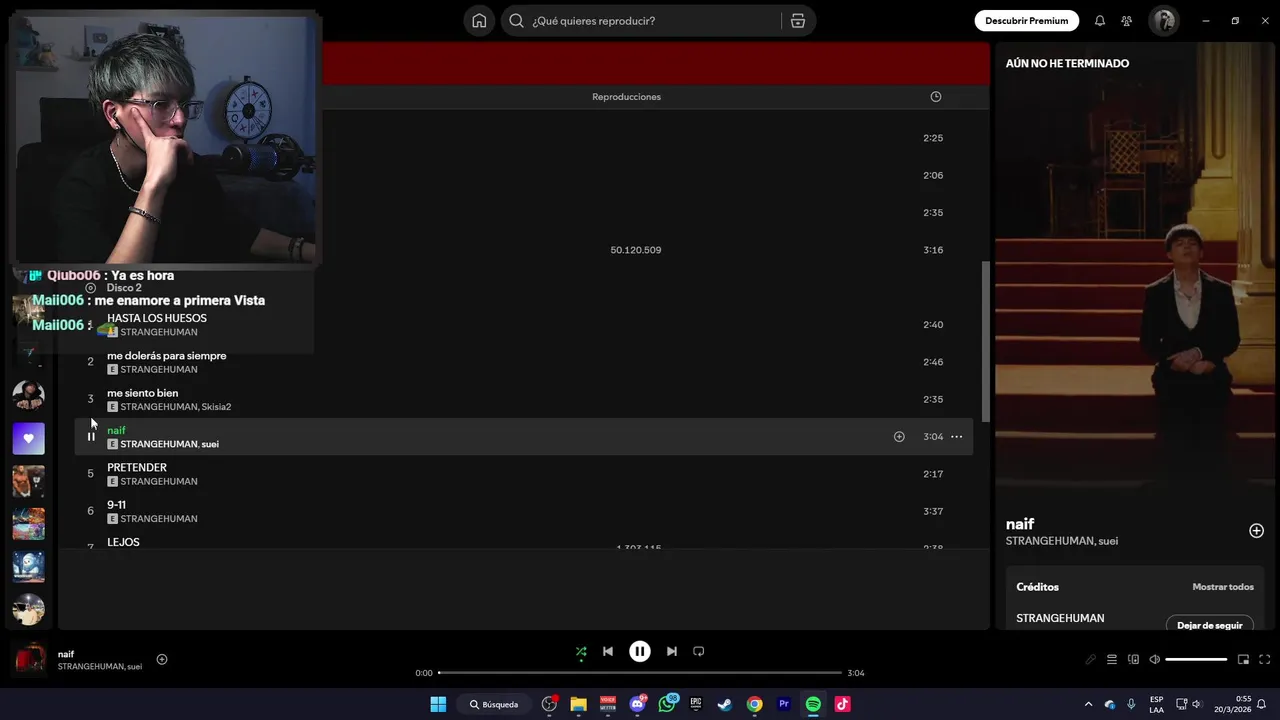The height and width of the screenshot is (720, 1280).
Task: Toggle lyrics with the microphone icon
Action: [x=1091, y=659]
